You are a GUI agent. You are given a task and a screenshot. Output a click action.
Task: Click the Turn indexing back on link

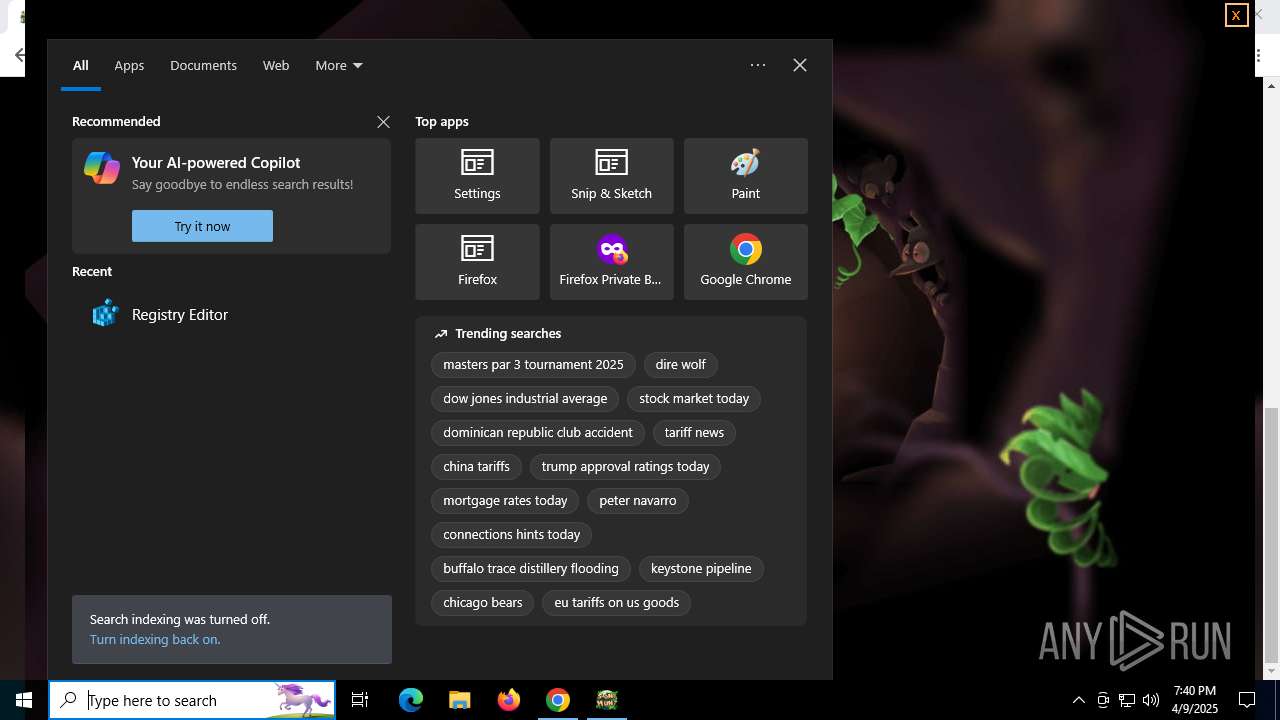point(155,639)
